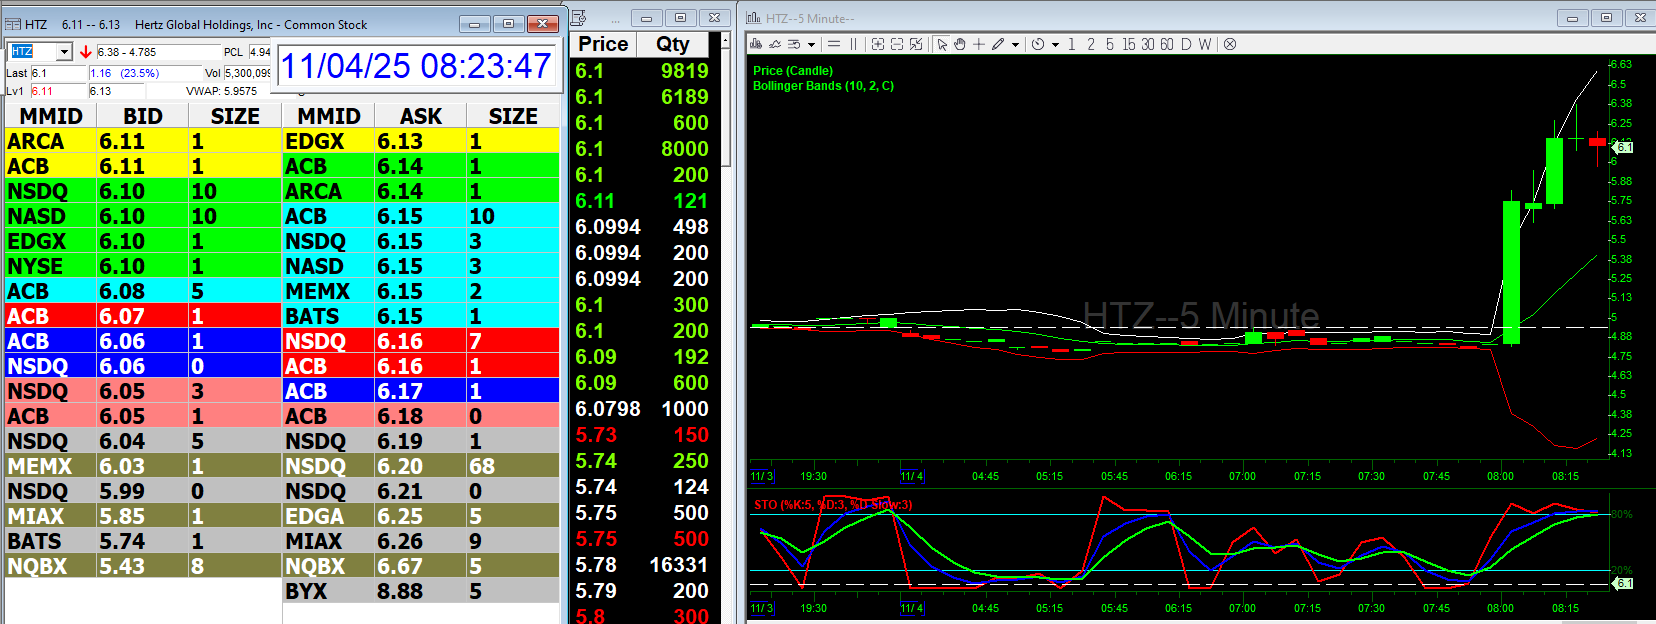Switch chart to Daily interval

(x=1186, y=44)
